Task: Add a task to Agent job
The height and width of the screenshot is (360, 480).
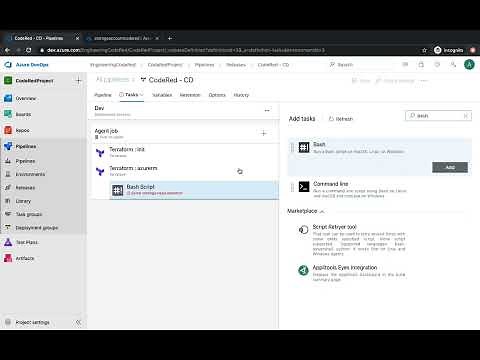Action: (264, 133)
